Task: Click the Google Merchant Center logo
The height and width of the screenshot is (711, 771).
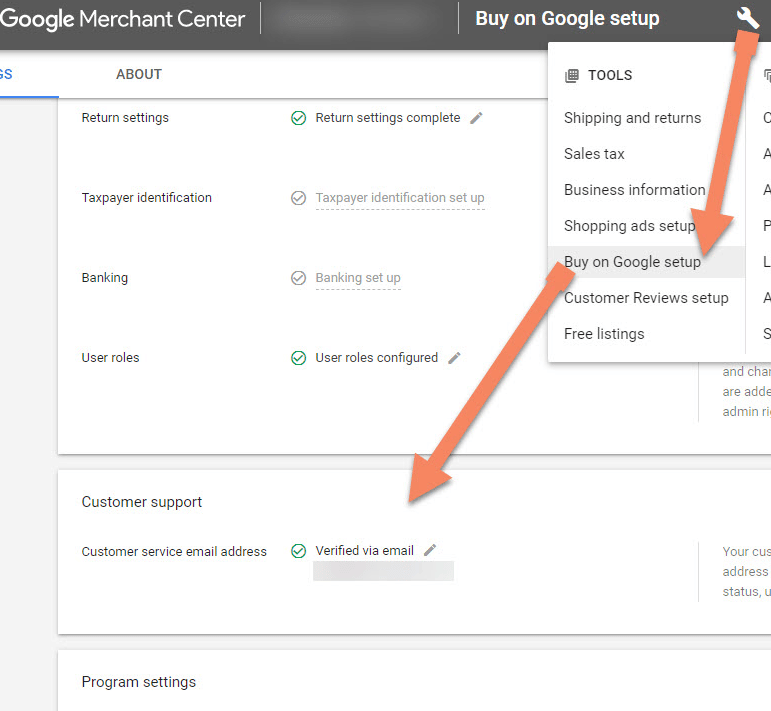Action: click(122, 19)
